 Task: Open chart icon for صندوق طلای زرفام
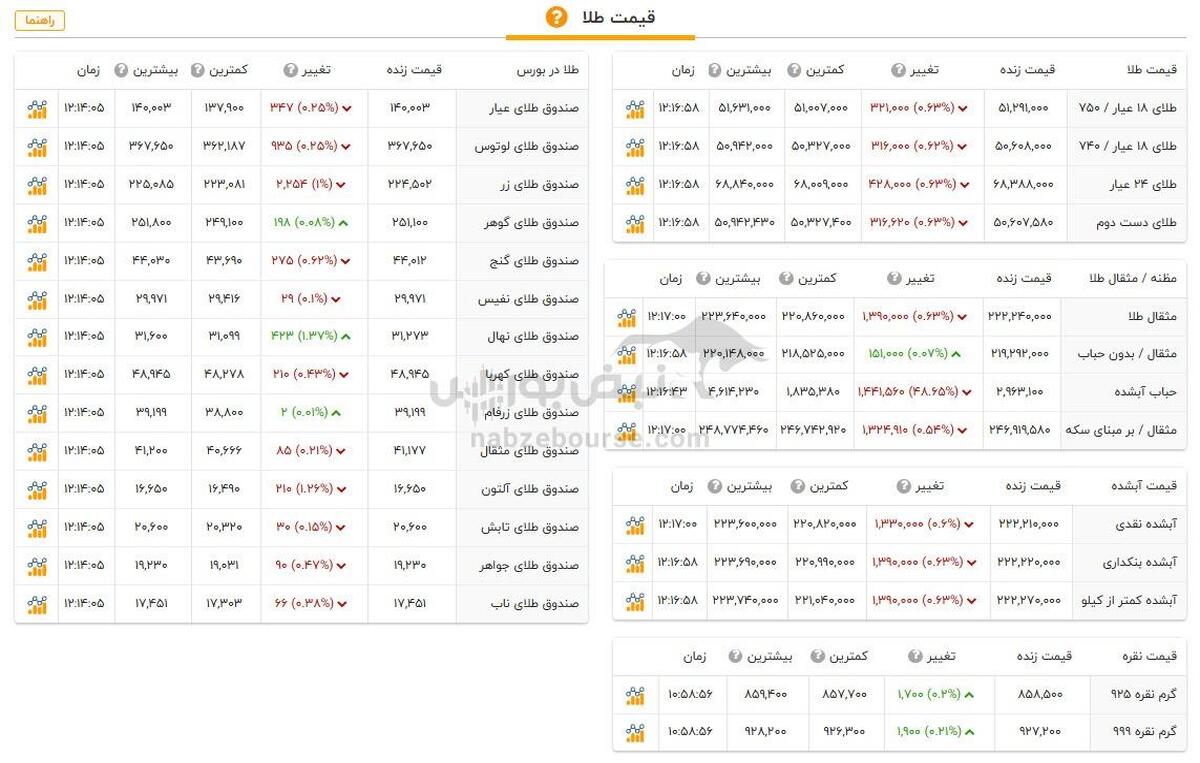point(37,413)
